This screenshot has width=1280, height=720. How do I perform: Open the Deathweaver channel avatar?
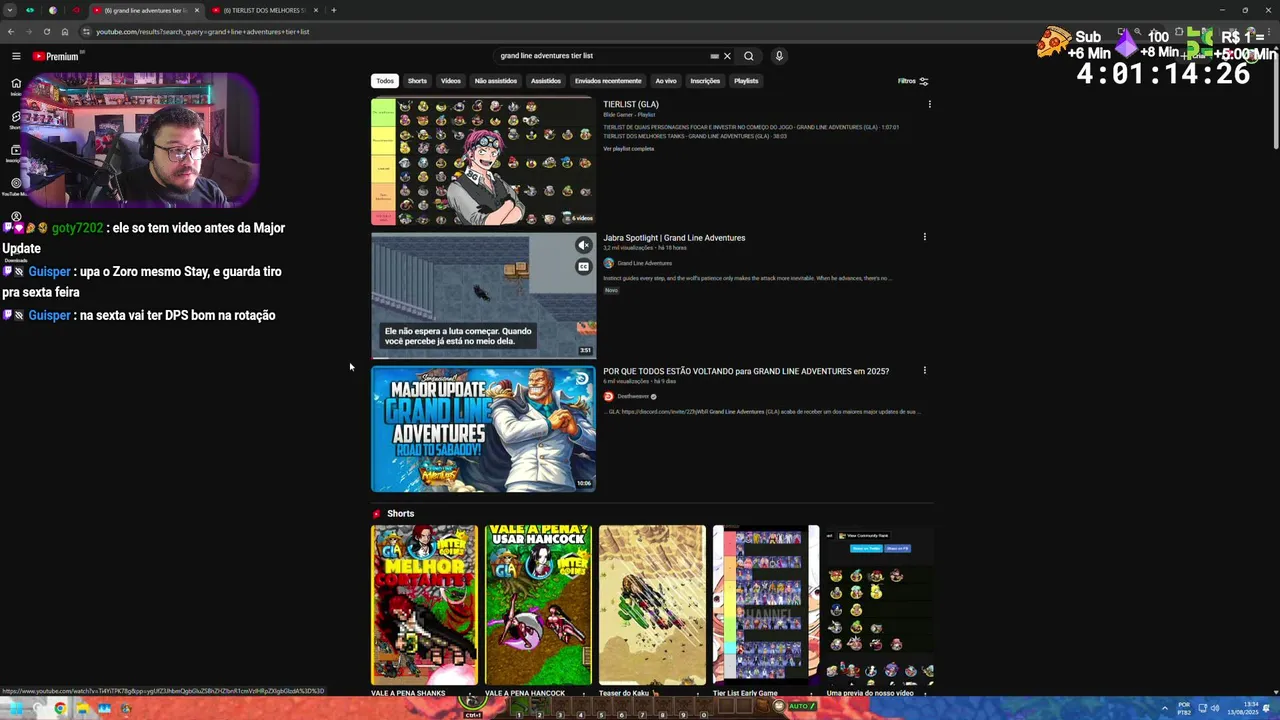[x=608, y=396]
